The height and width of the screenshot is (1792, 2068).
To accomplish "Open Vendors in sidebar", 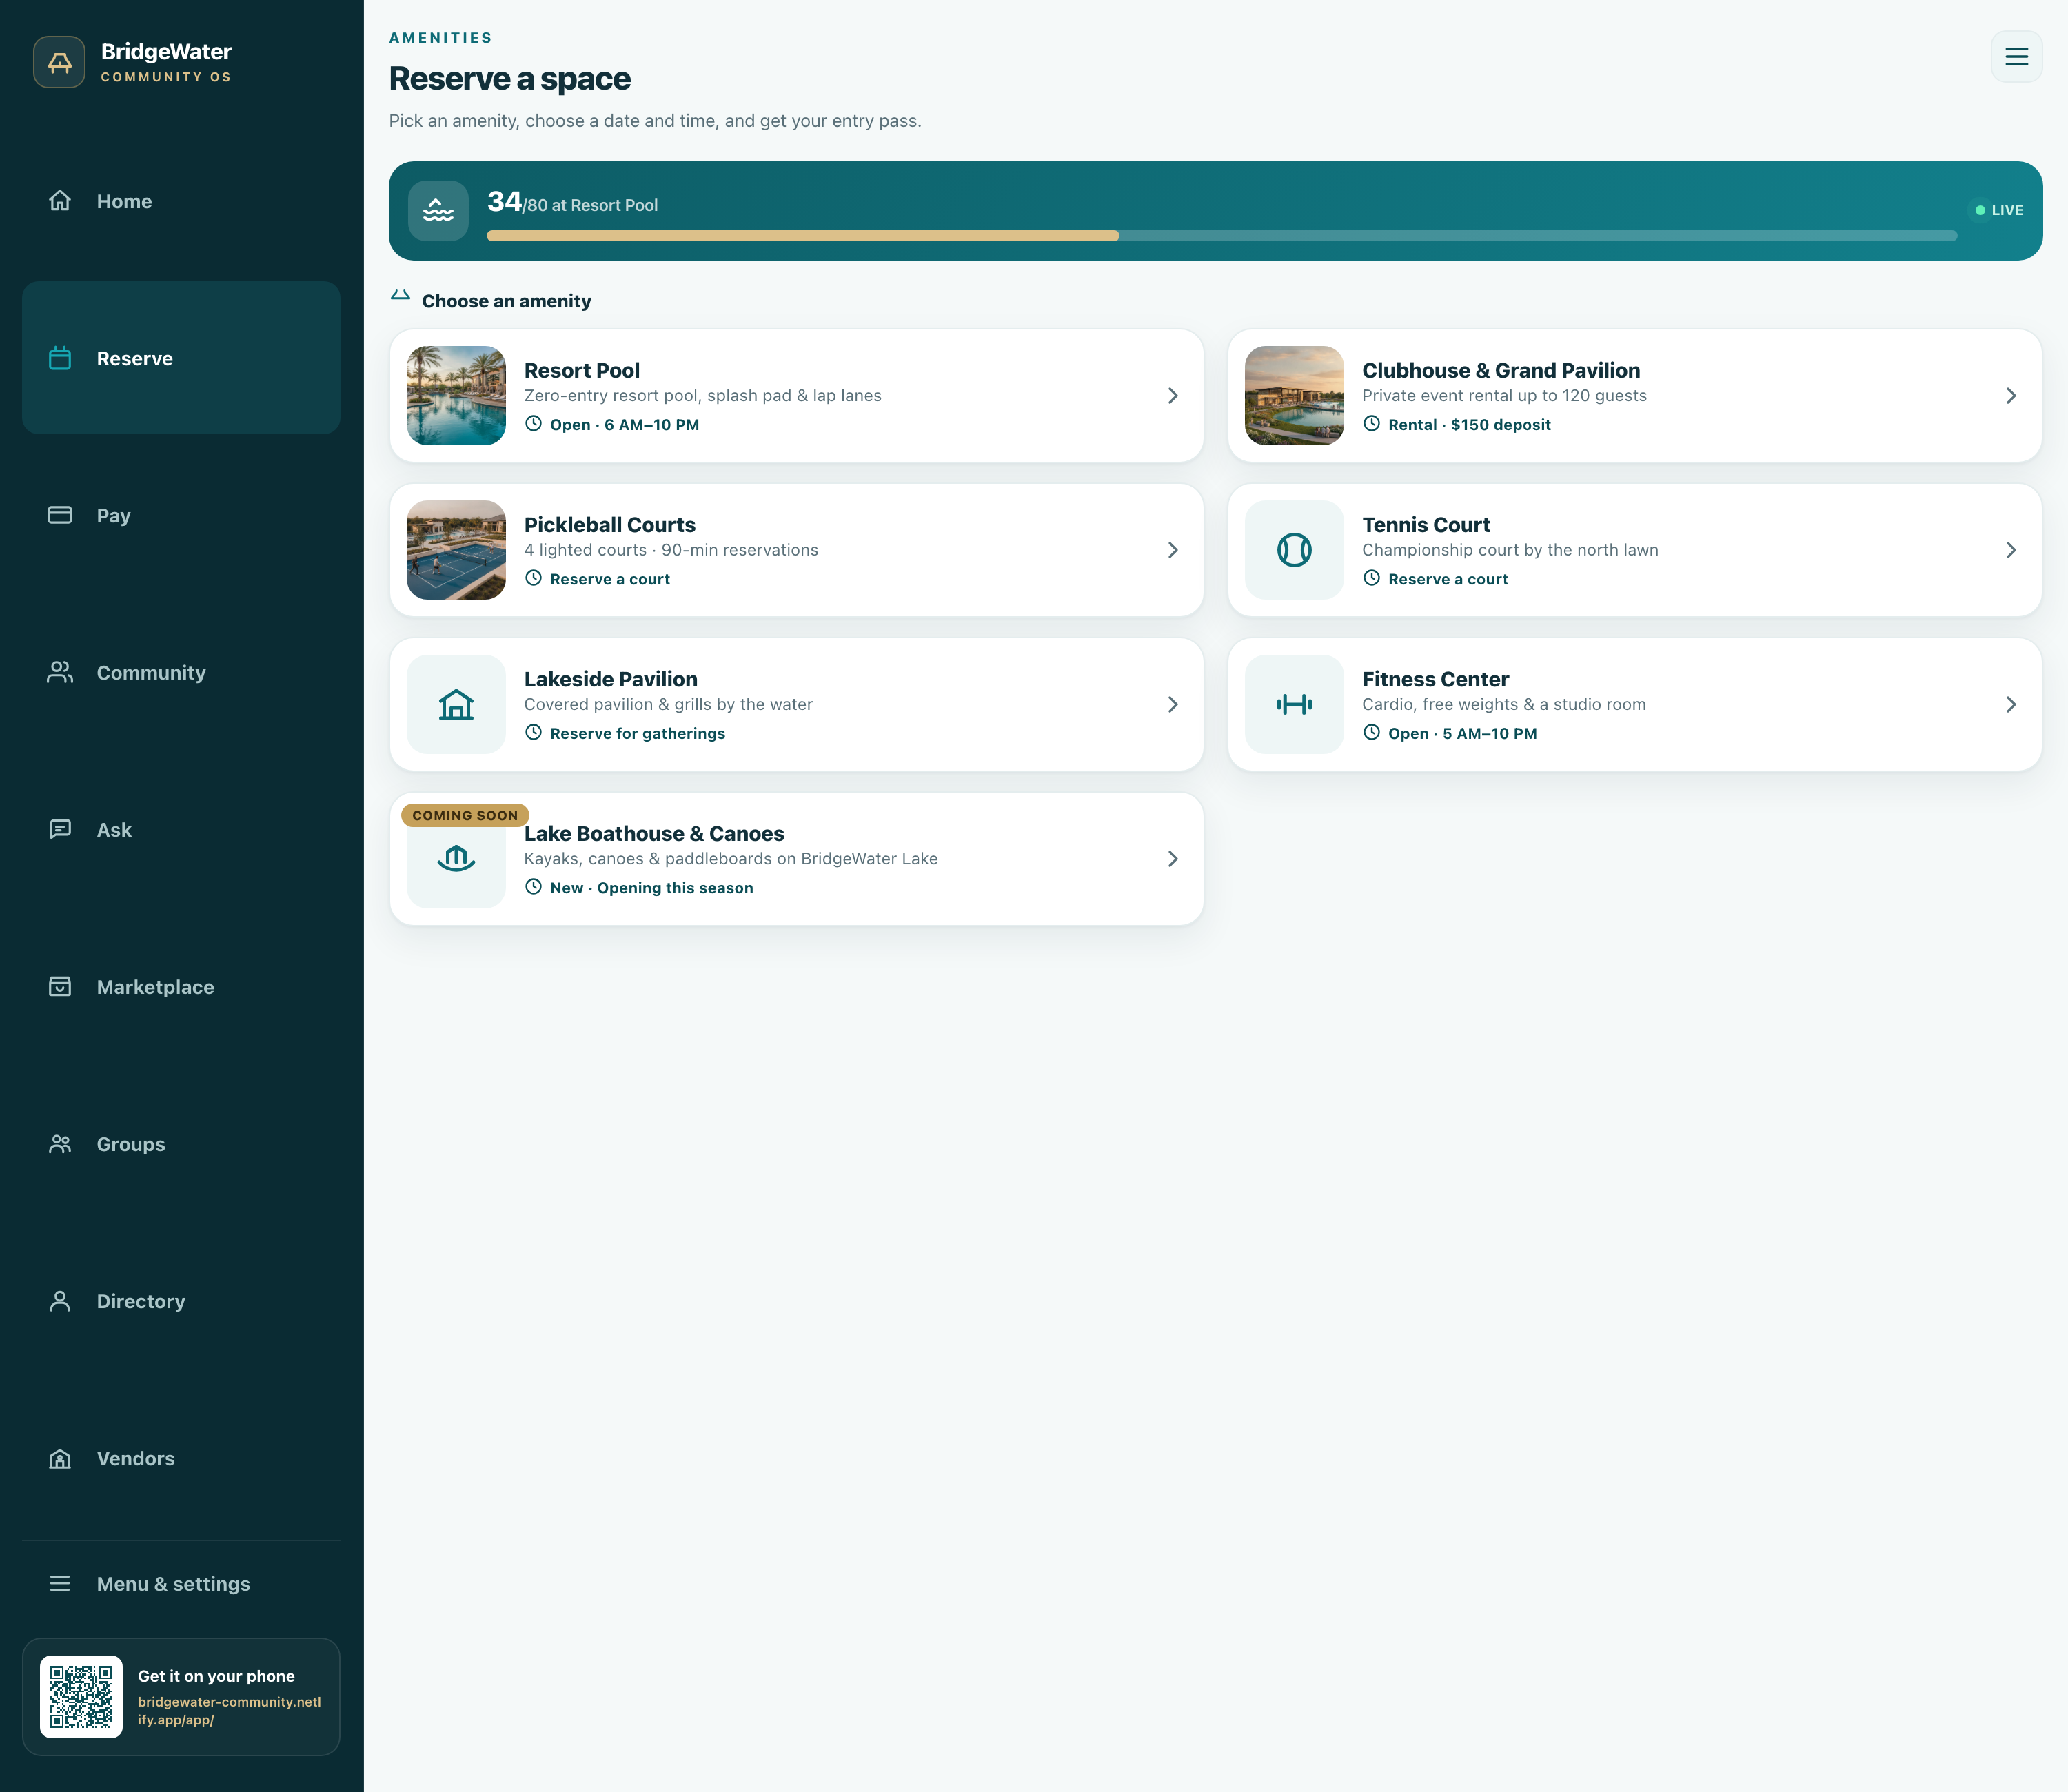I will coord(181,1457).
